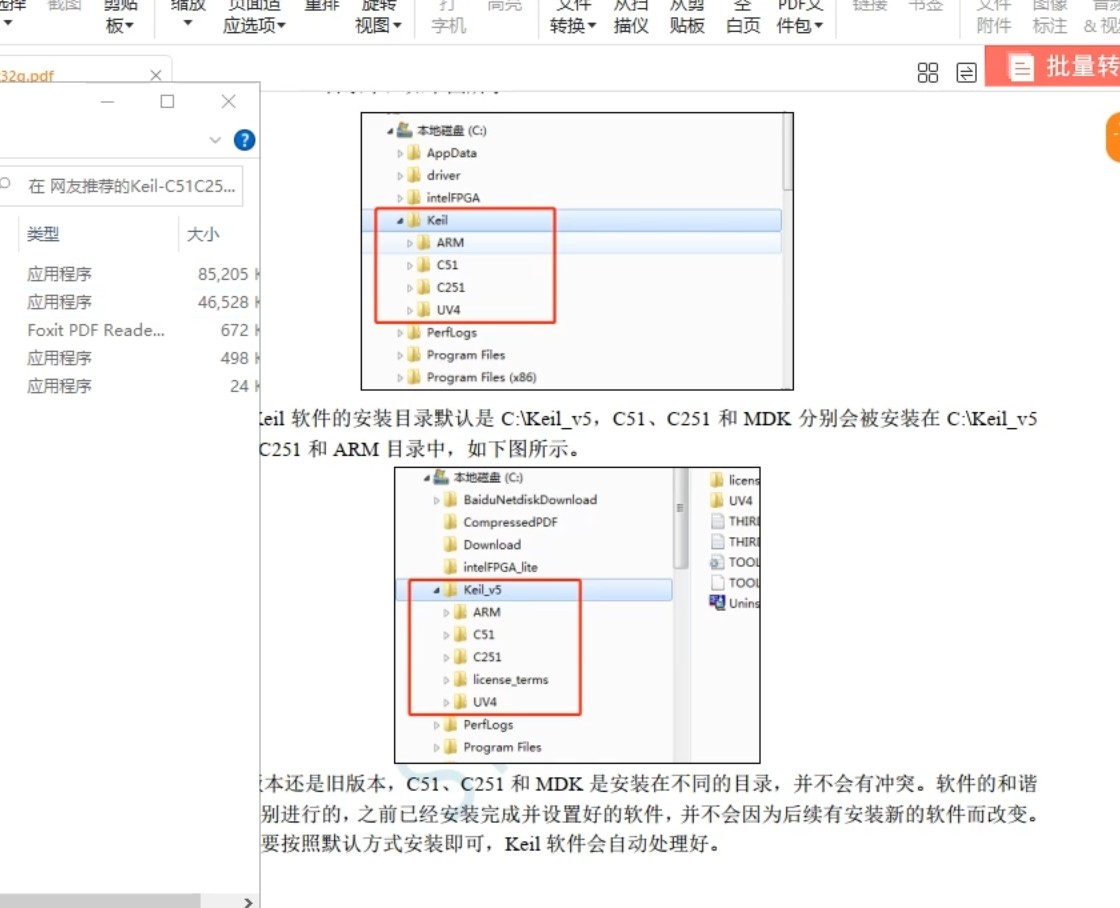Select the 应用程序 row sized 46,528

click(x=129, y=301)
